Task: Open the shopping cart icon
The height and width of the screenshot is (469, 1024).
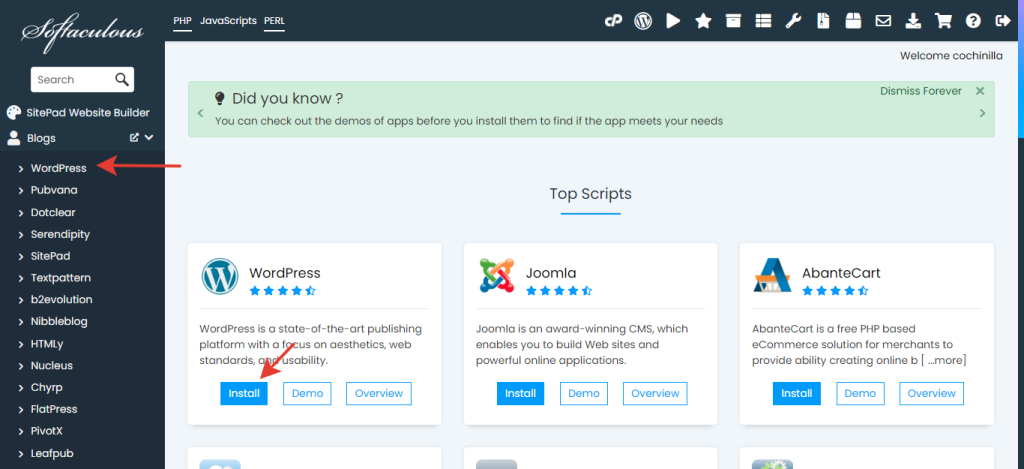Action: click(x=943, y=21)
